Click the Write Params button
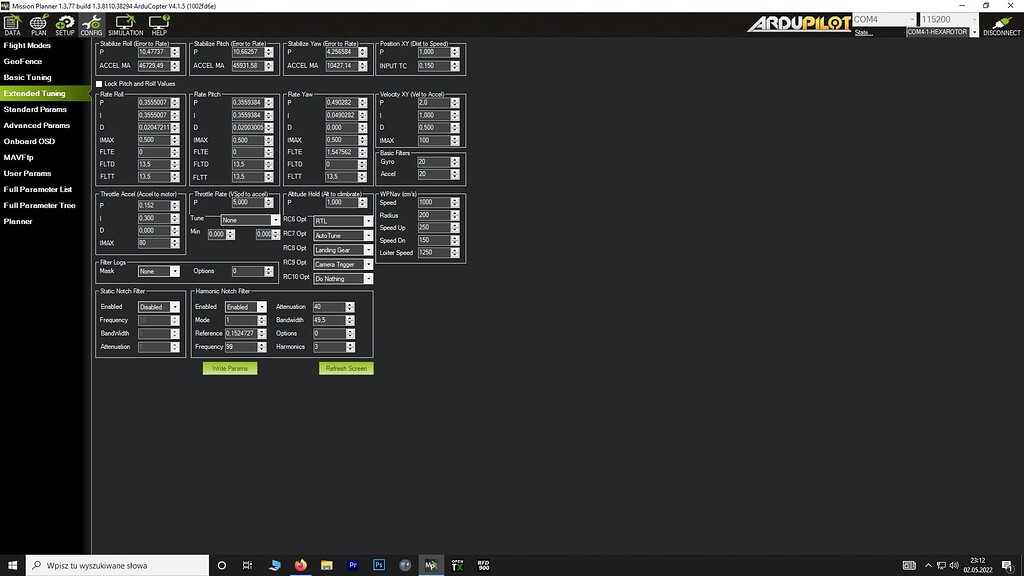This screenshot has height=576, width=1024. [x=230, y=368]
